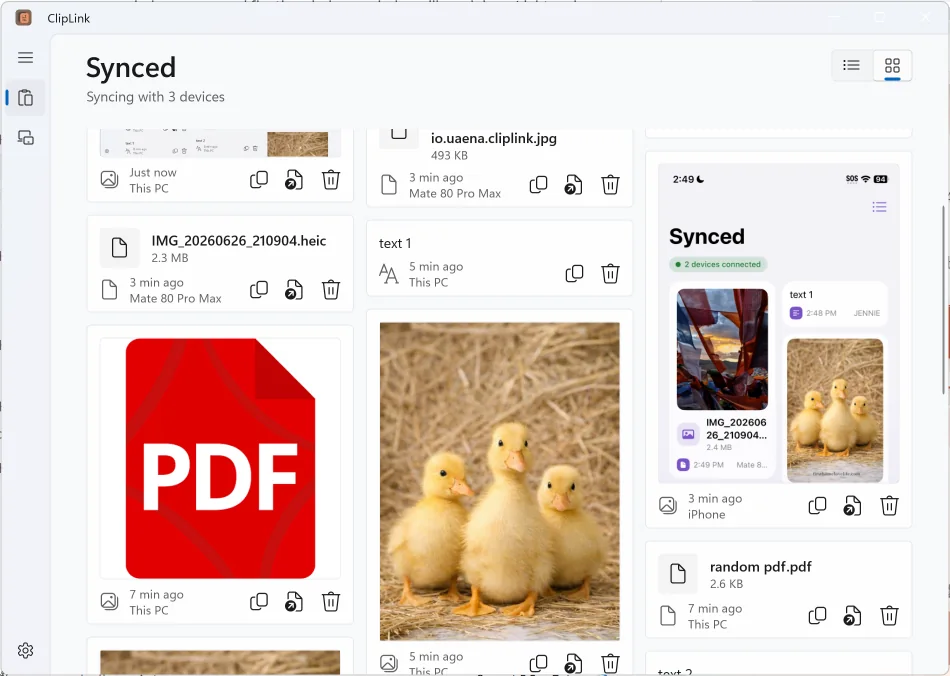Select the clipboard Synced sidebar tab

pyautogui.click(x=25, y=98)
